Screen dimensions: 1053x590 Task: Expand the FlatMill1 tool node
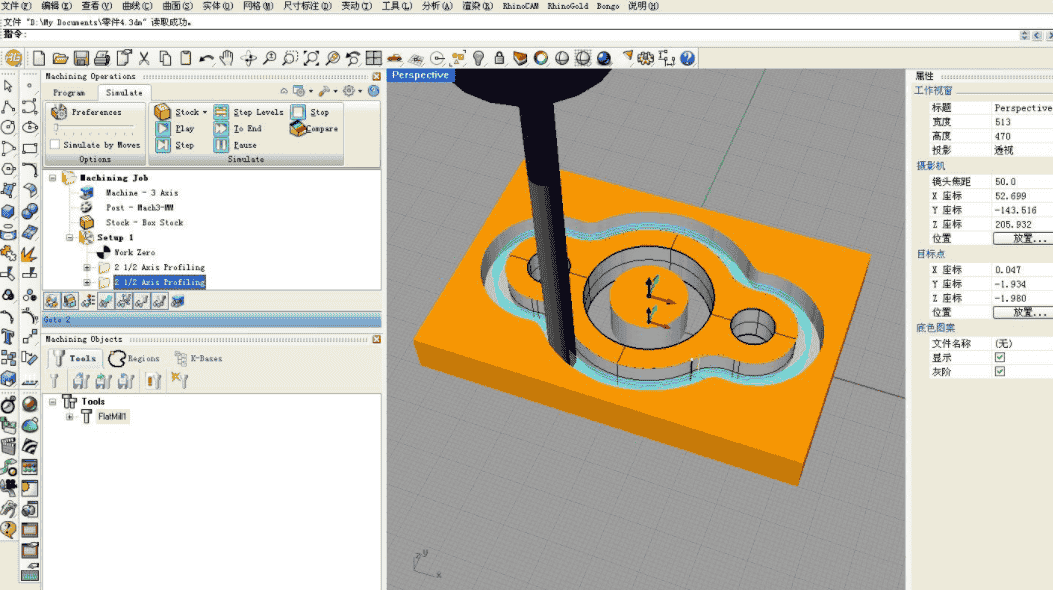(x=70, y=416)
